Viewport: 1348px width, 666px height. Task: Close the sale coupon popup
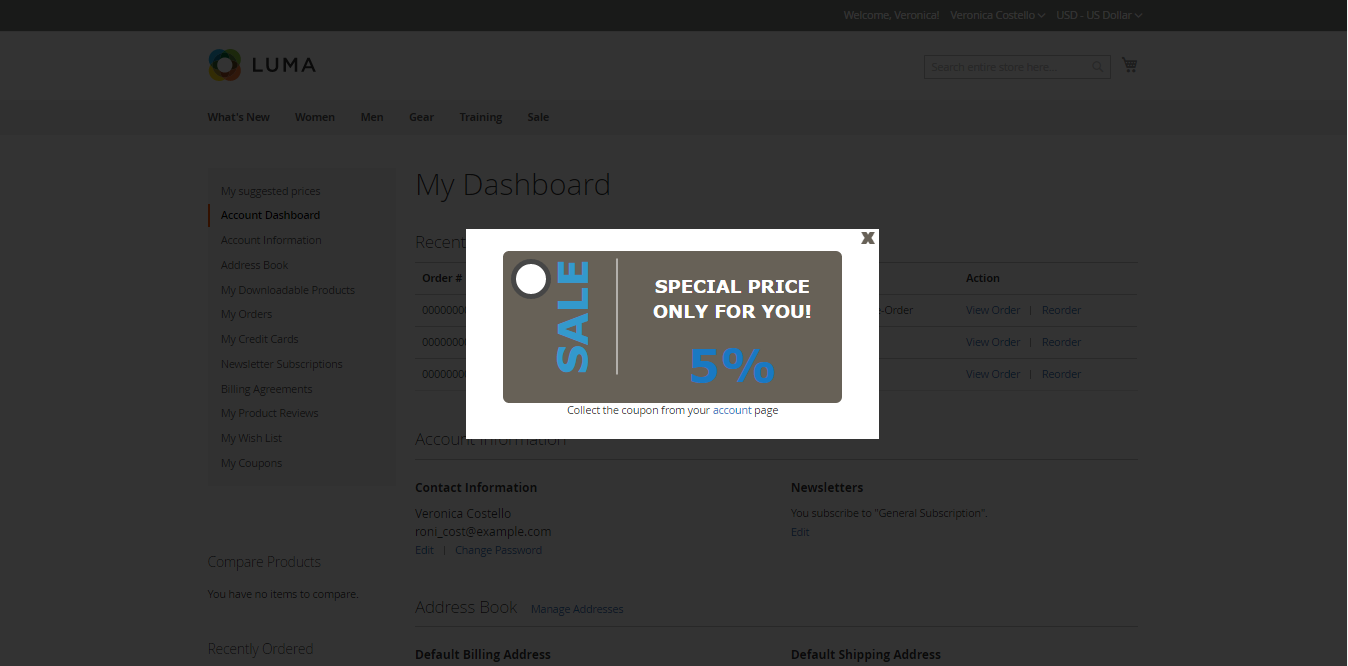(x=868, y=238)
